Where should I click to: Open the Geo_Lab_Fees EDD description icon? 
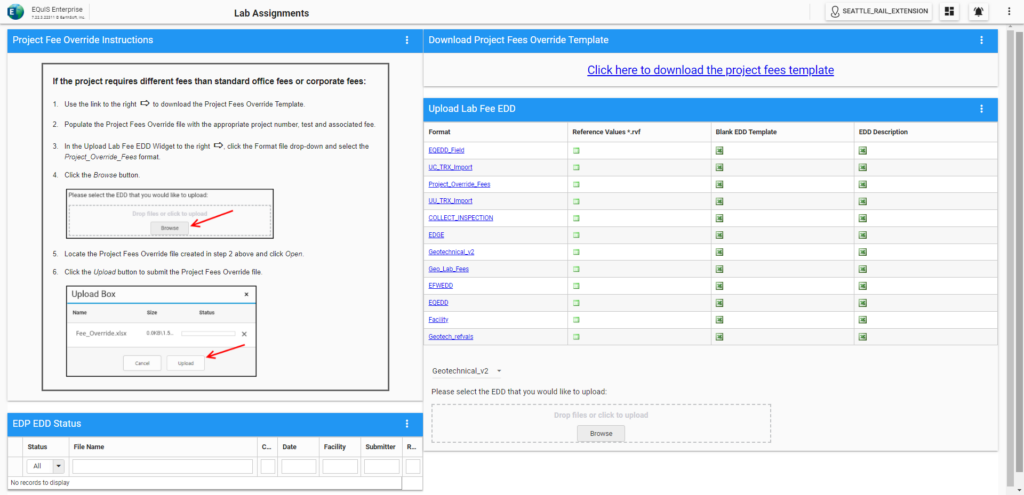(863, 268)
